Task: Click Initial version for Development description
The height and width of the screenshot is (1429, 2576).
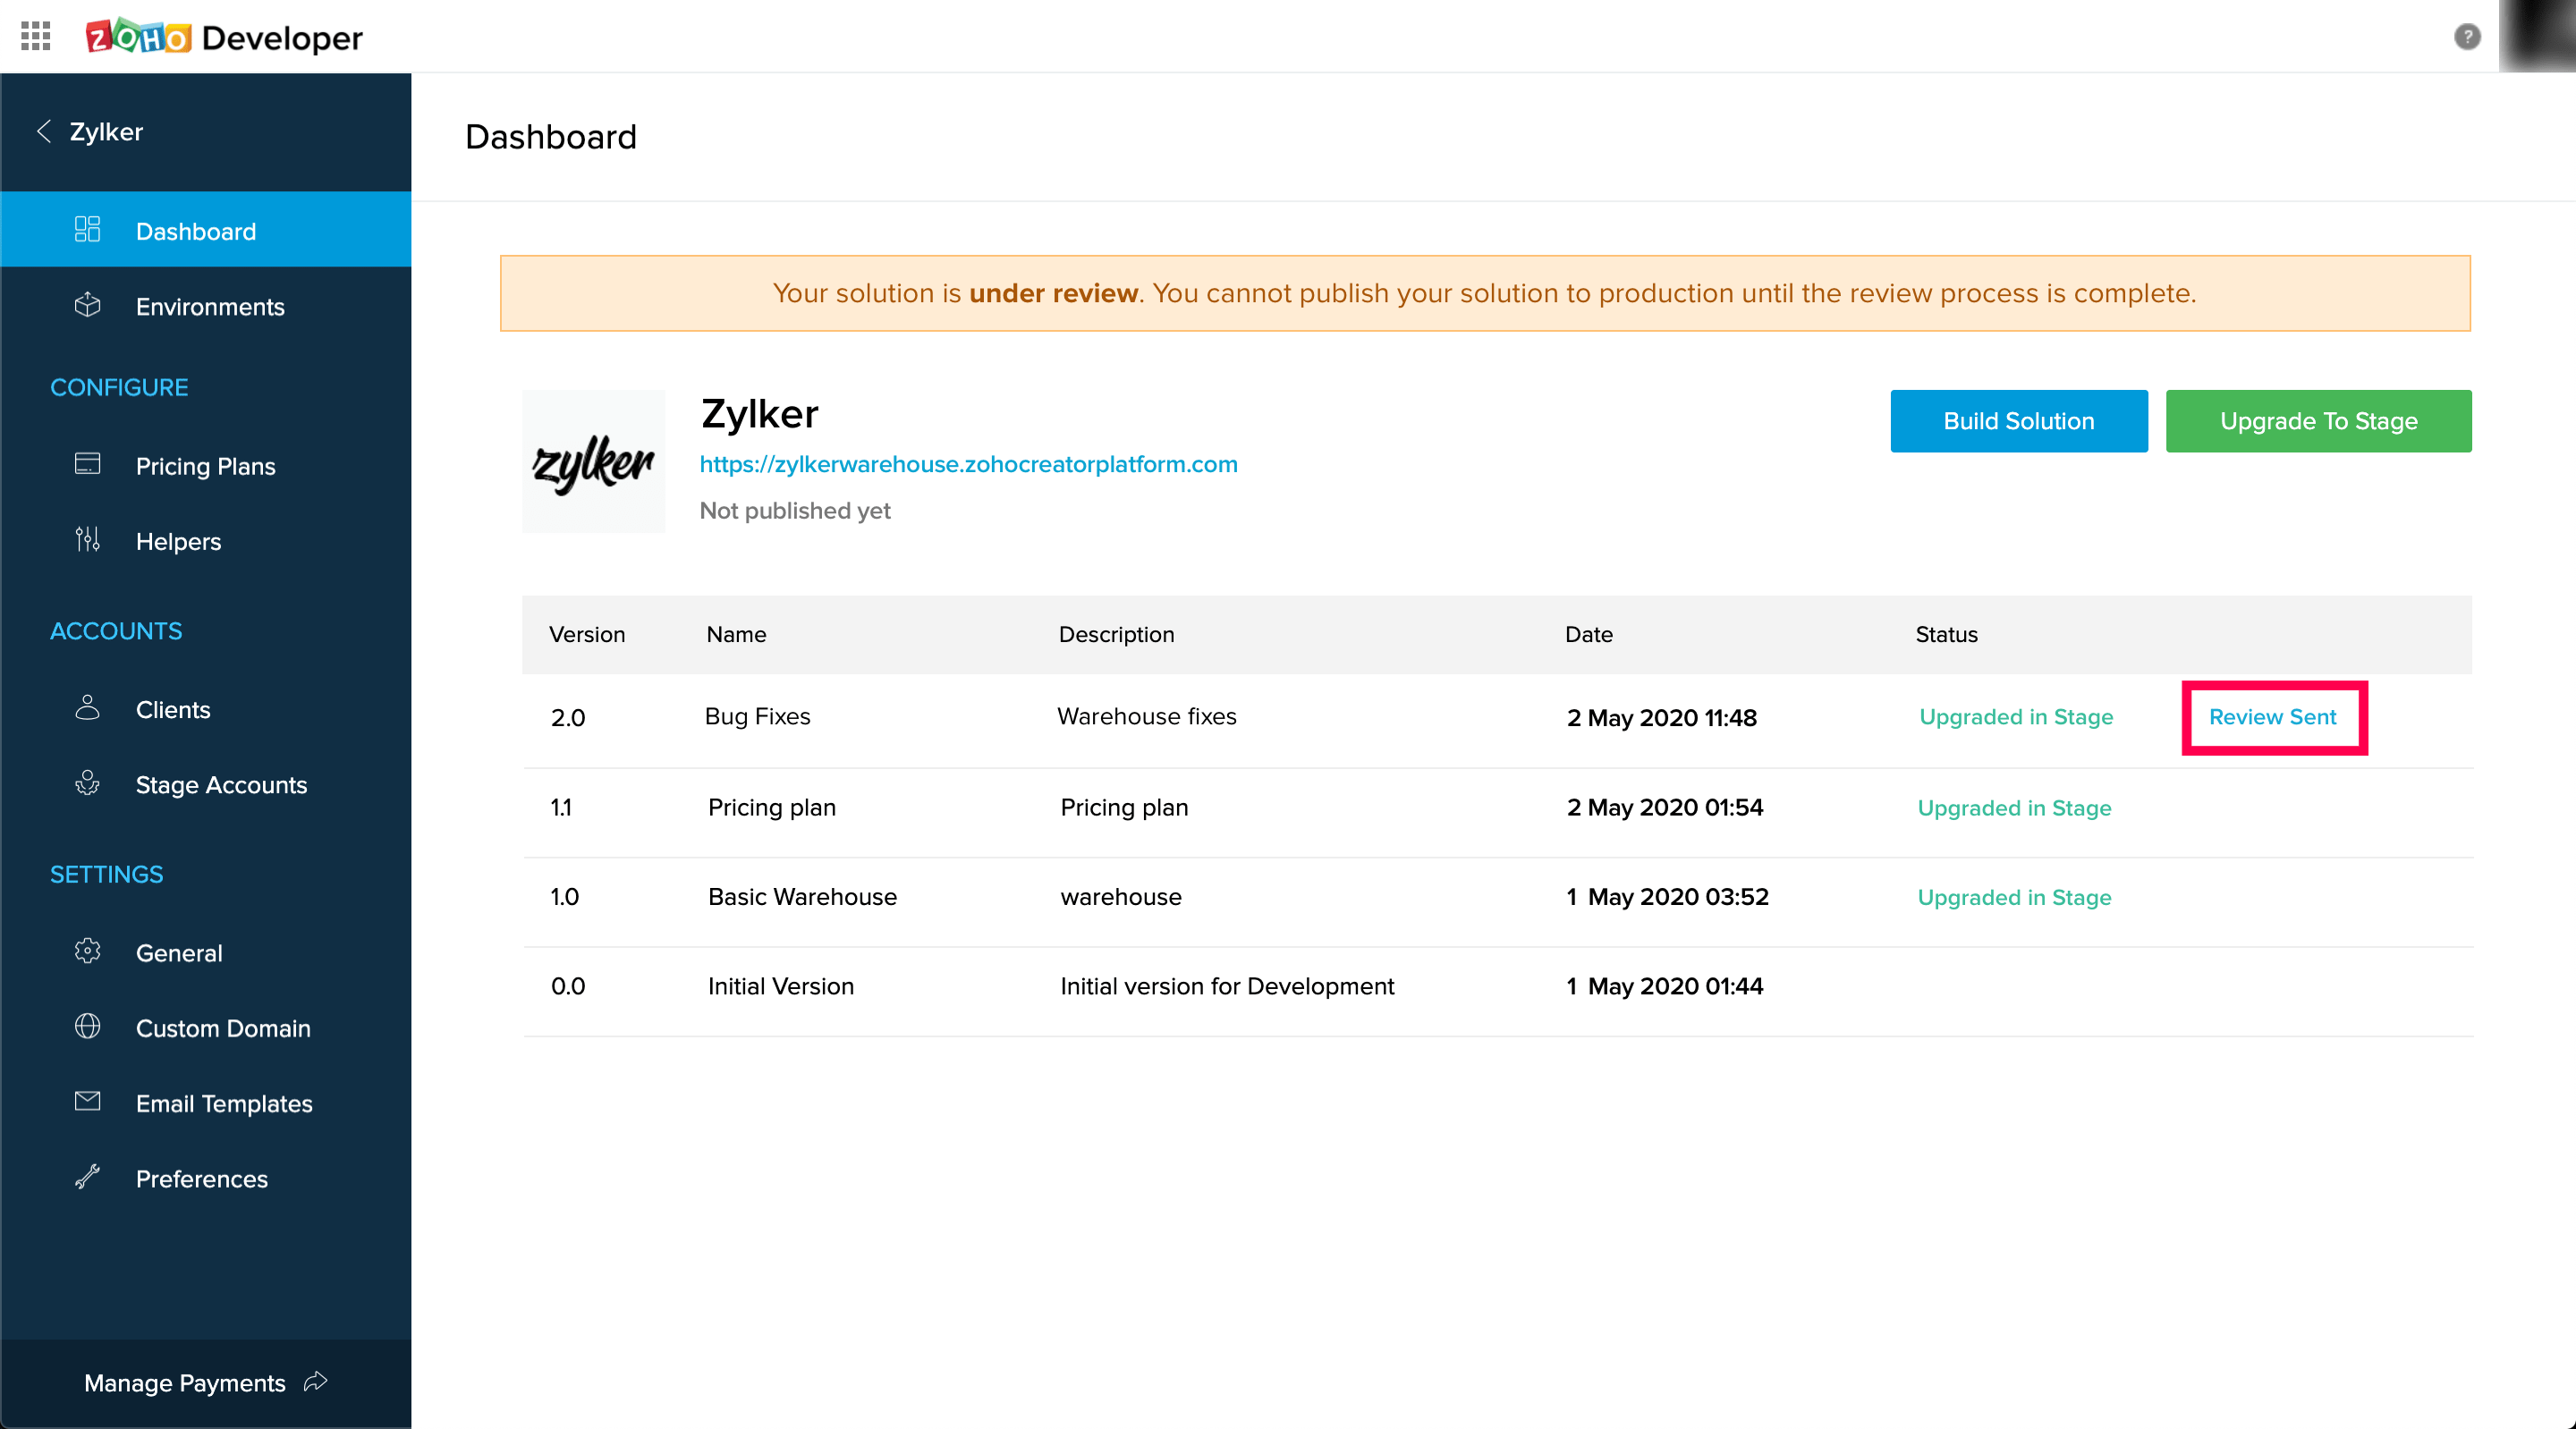Action: click(x=1227, y=986)
